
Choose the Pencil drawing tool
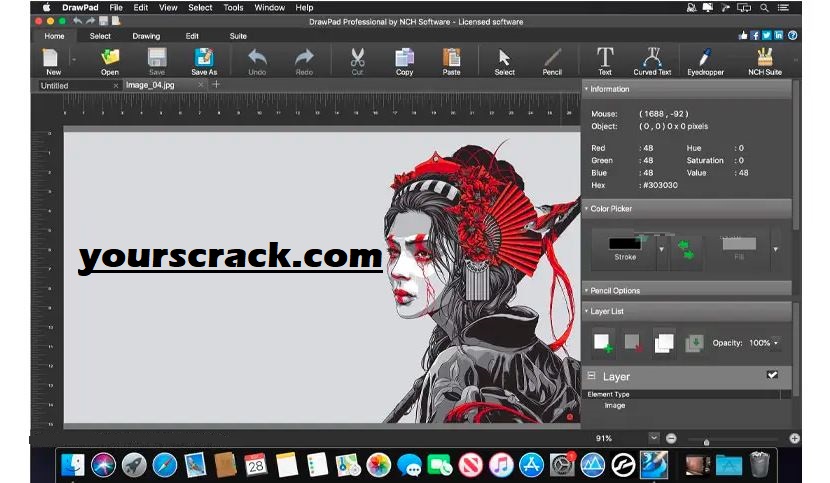pyautogui.click(x=552, y=61)
